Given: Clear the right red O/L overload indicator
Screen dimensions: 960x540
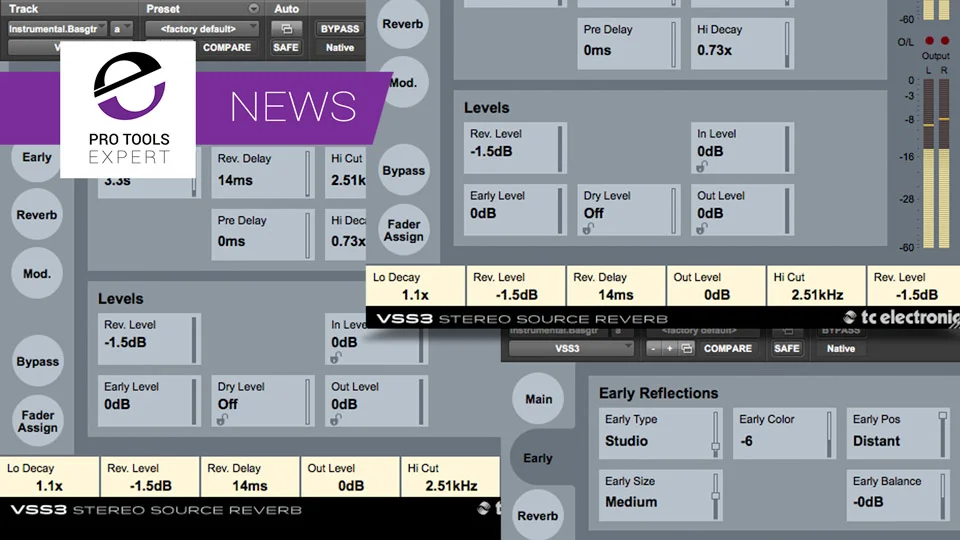Looking at the screenshot, I should (945, 41).
